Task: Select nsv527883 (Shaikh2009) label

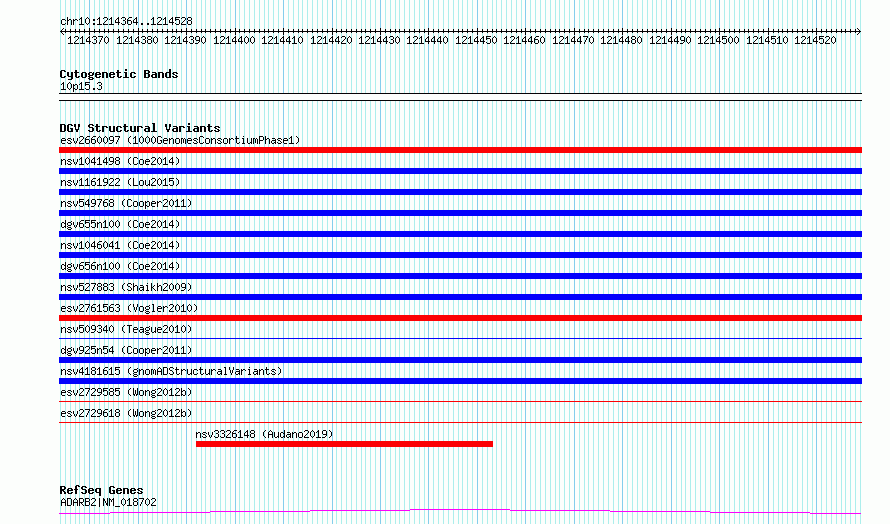Action: (x=126, y=287)
